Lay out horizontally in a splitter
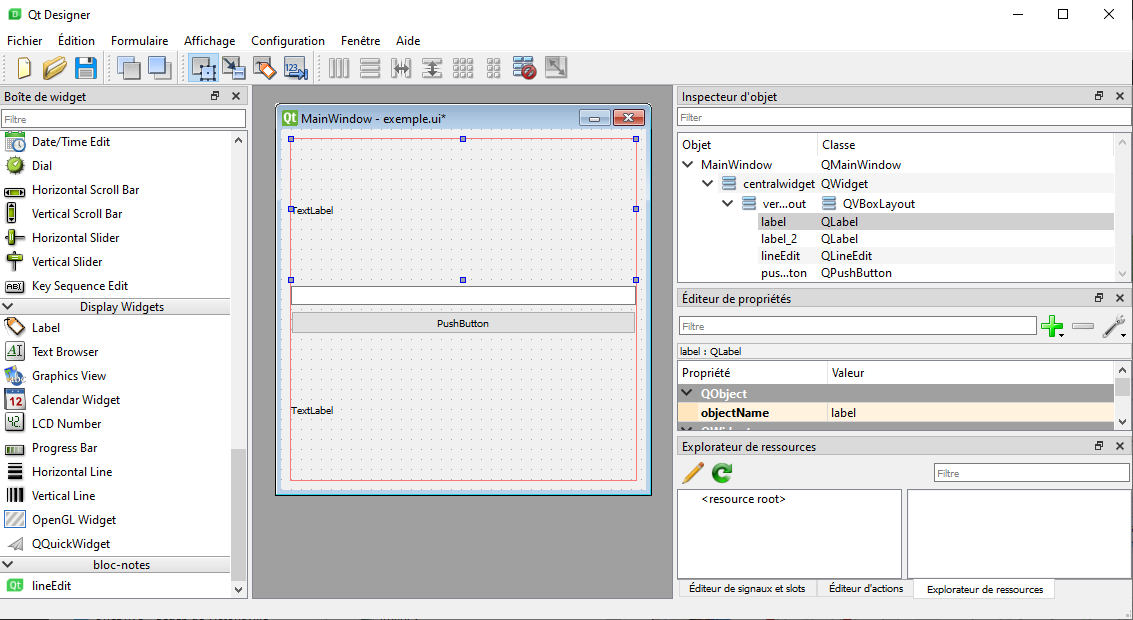Screen dimensions: 1133x620 pos(401,68)
